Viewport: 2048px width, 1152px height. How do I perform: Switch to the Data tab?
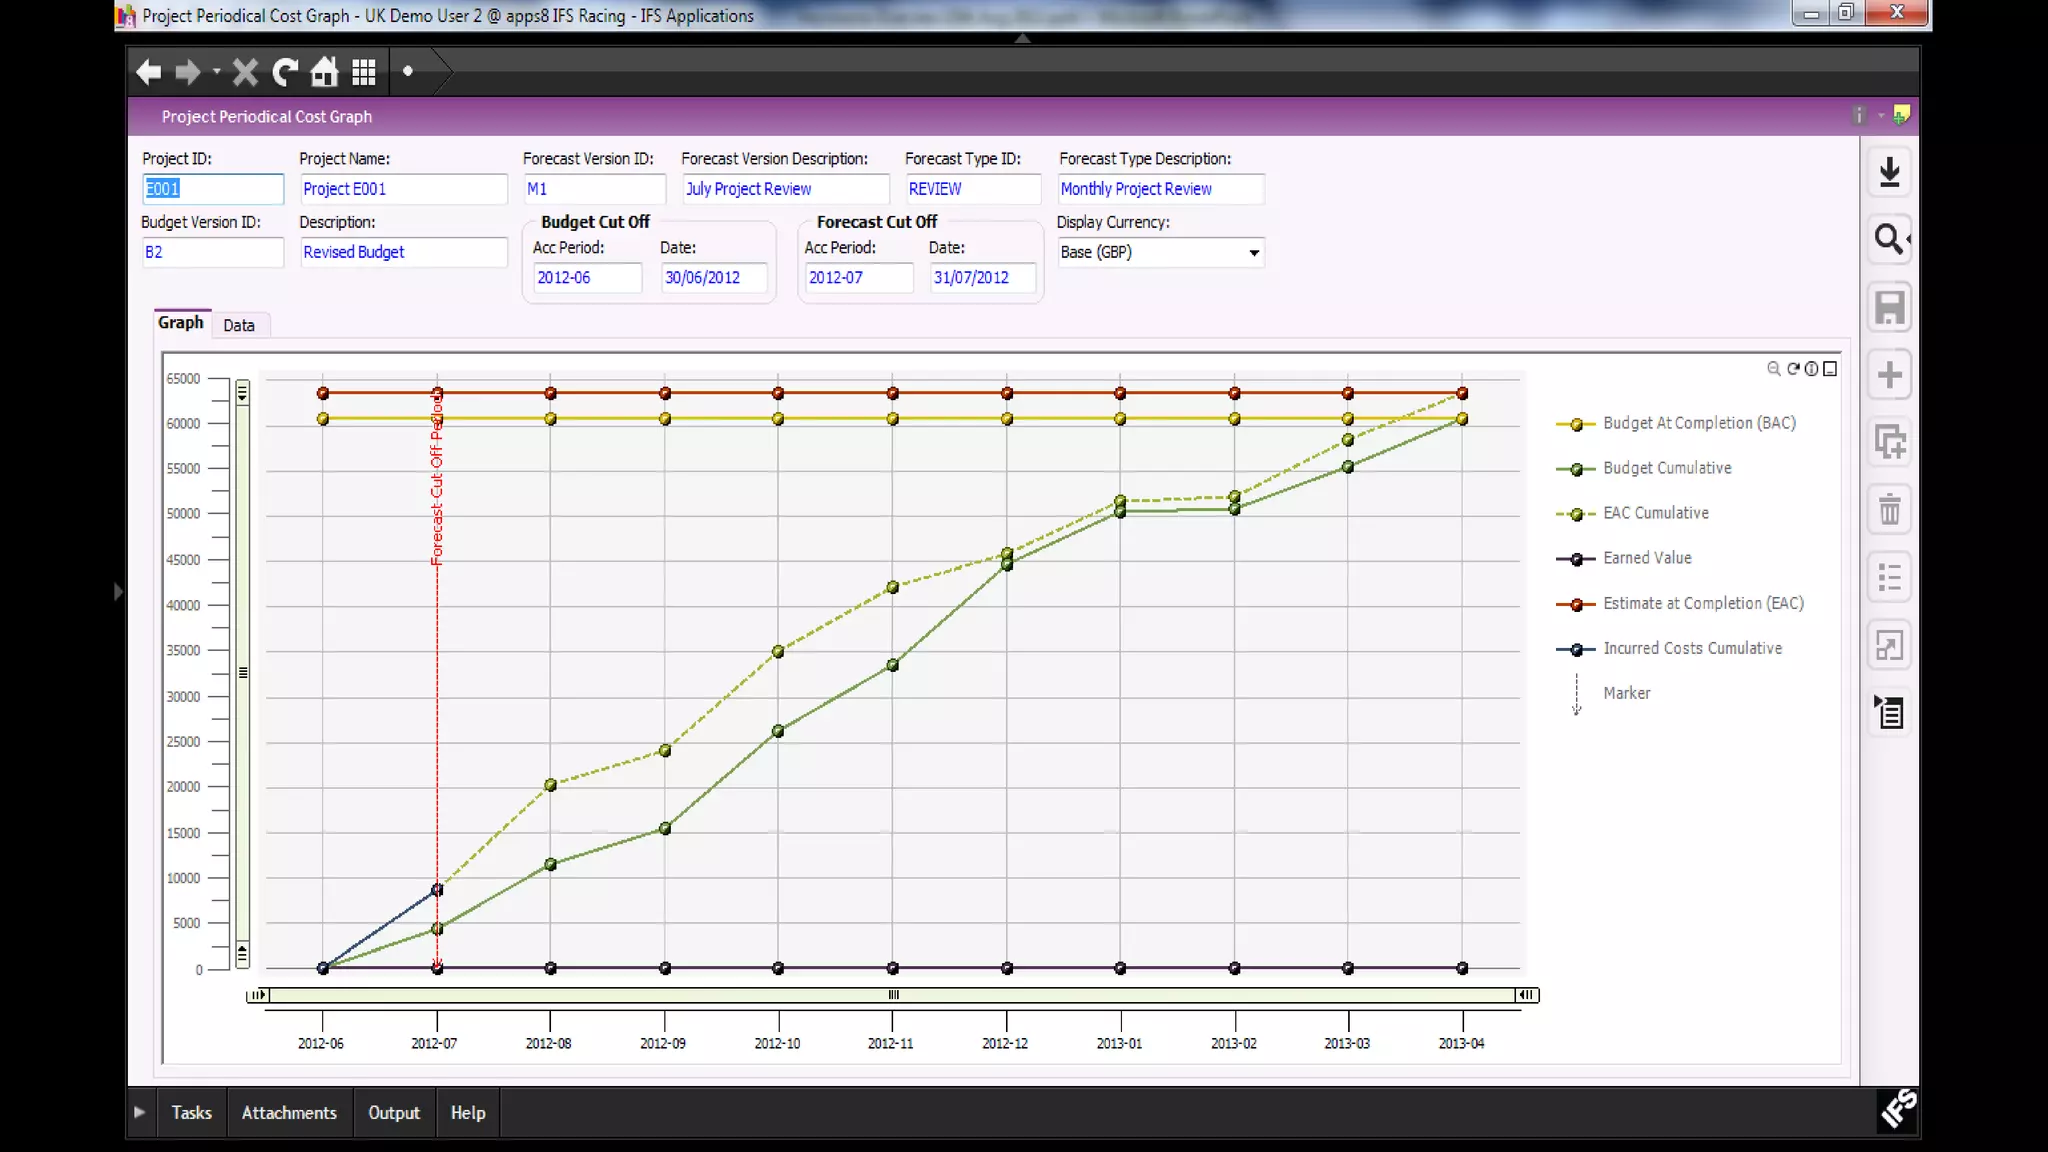coord(238,325)
